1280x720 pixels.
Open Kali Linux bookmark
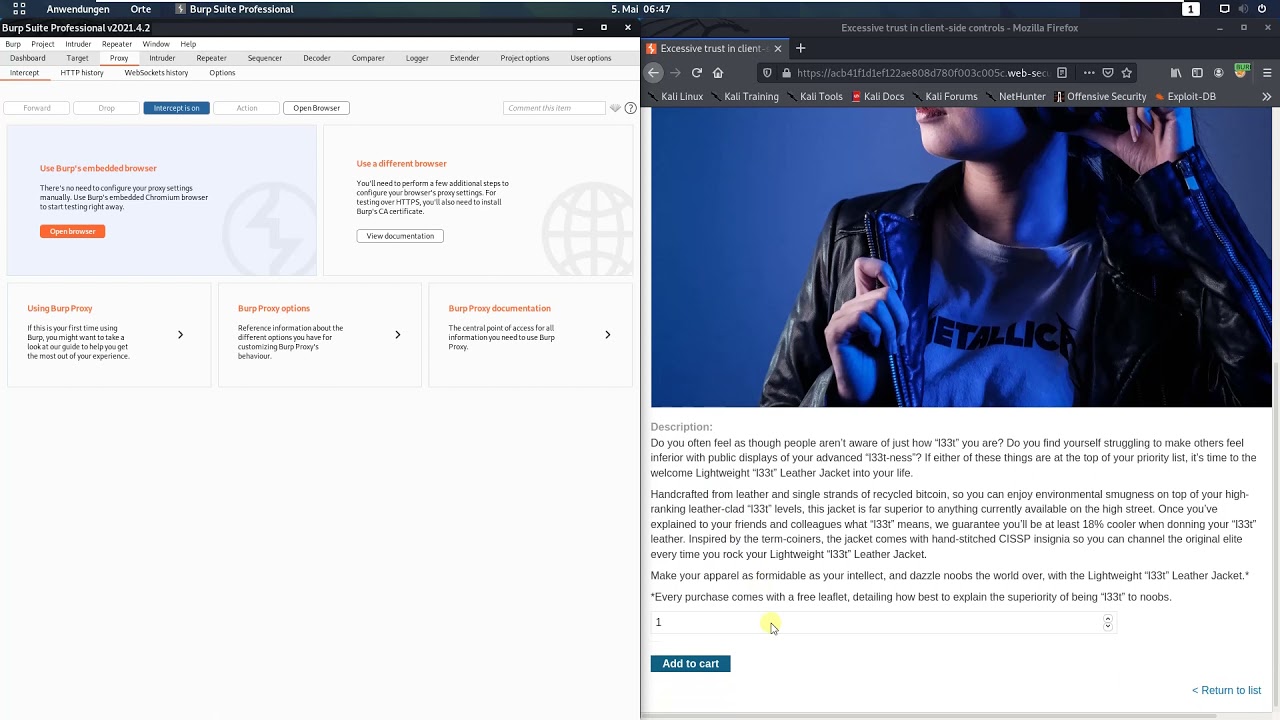676,97
